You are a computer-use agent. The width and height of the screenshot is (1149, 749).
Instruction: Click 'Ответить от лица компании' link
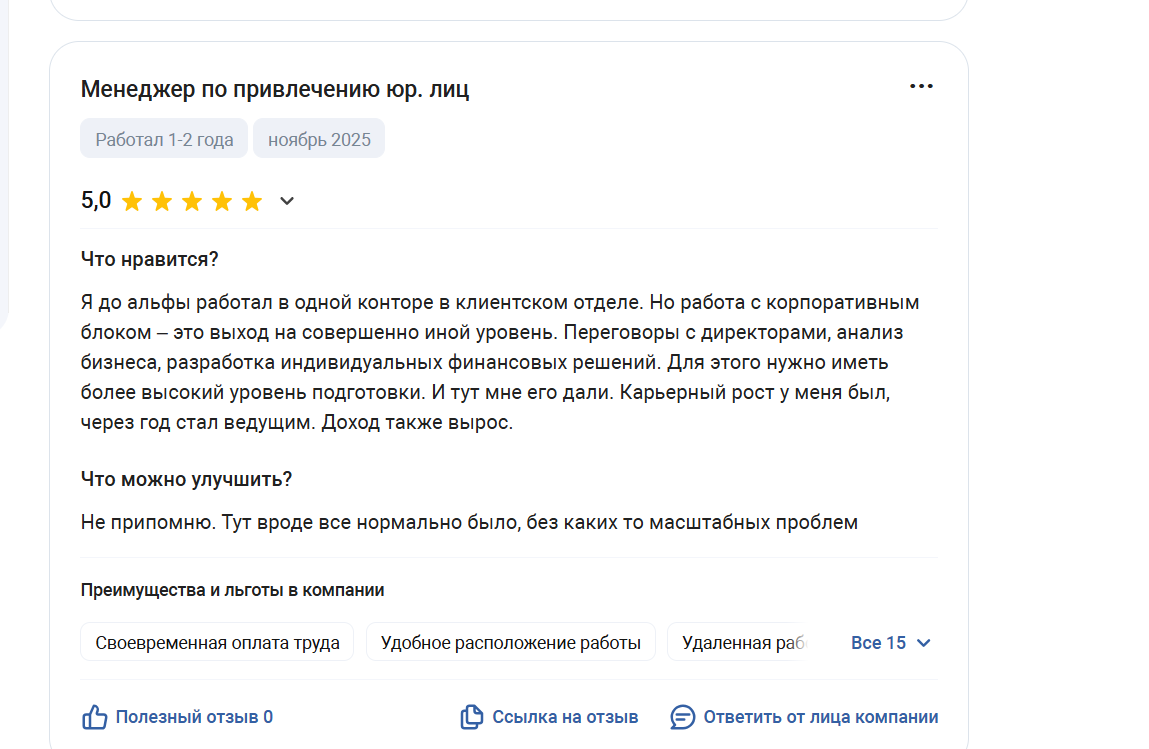point(820,717)
